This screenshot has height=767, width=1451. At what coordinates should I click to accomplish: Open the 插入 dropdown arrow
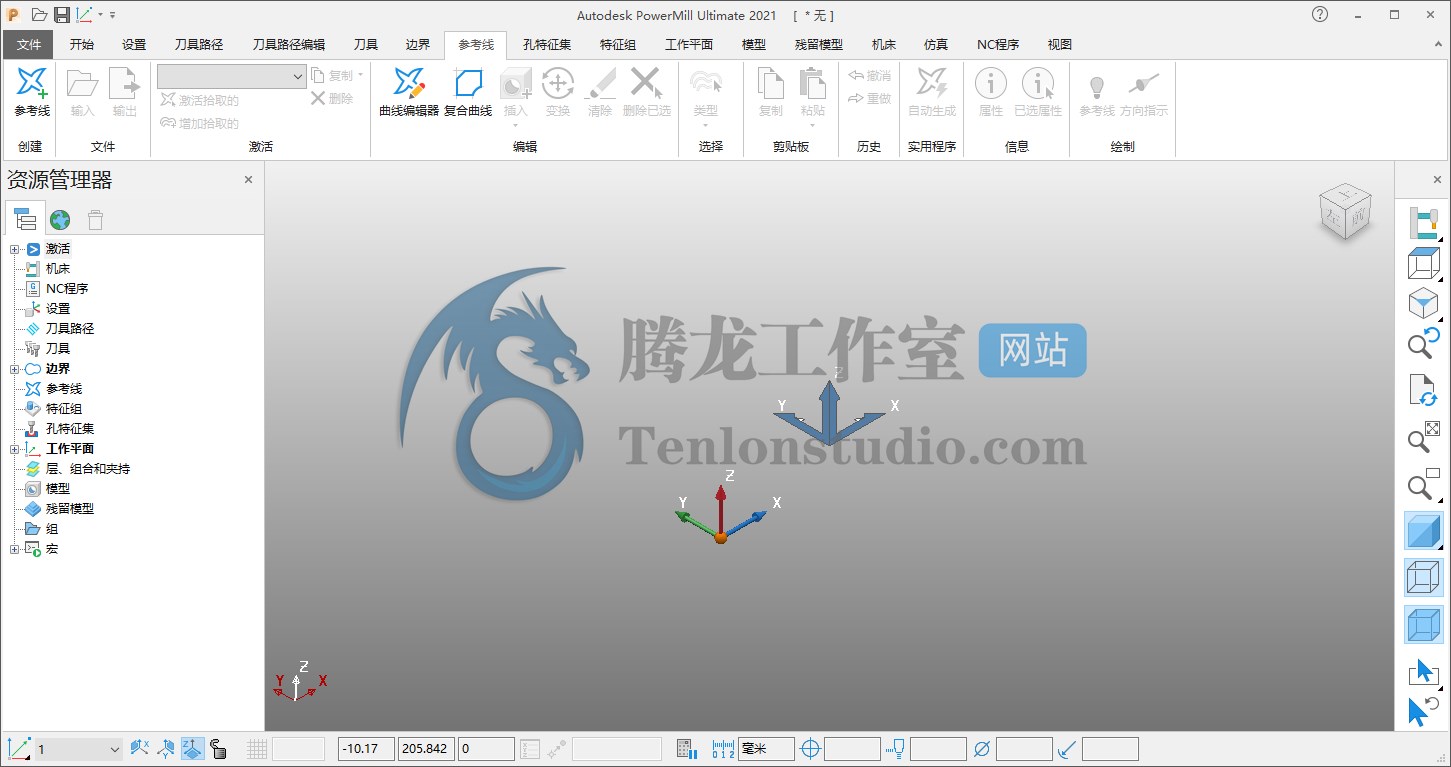click(x=515, y=125)
